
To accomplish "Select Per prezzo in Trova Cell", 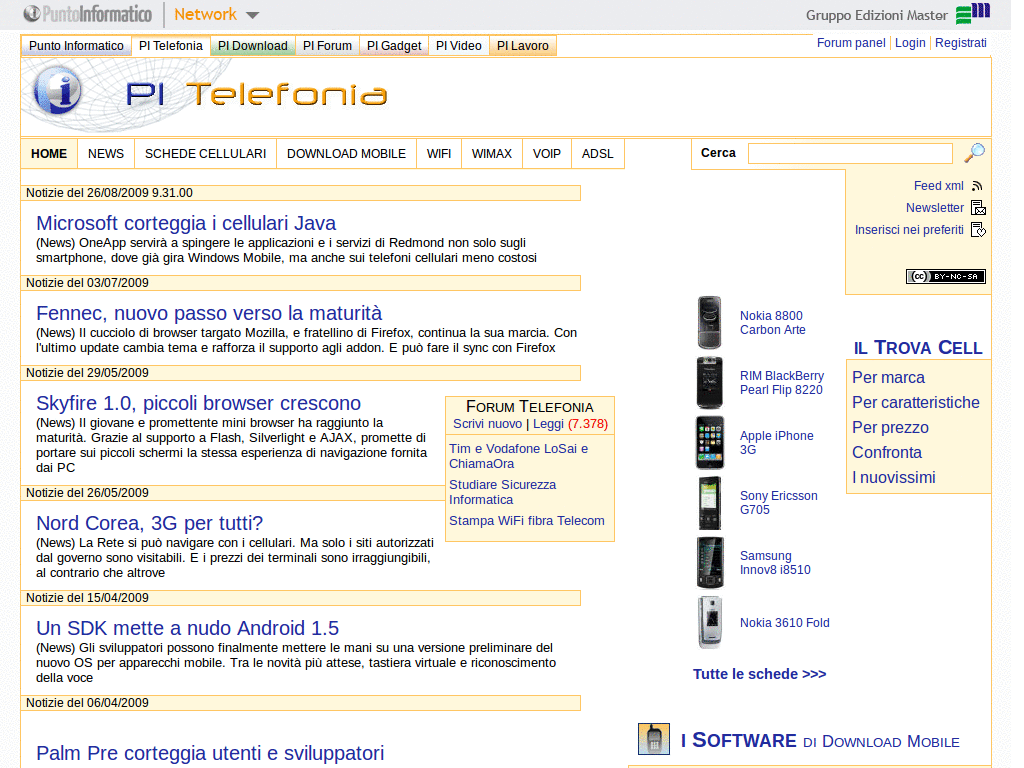I will [890, 427].
